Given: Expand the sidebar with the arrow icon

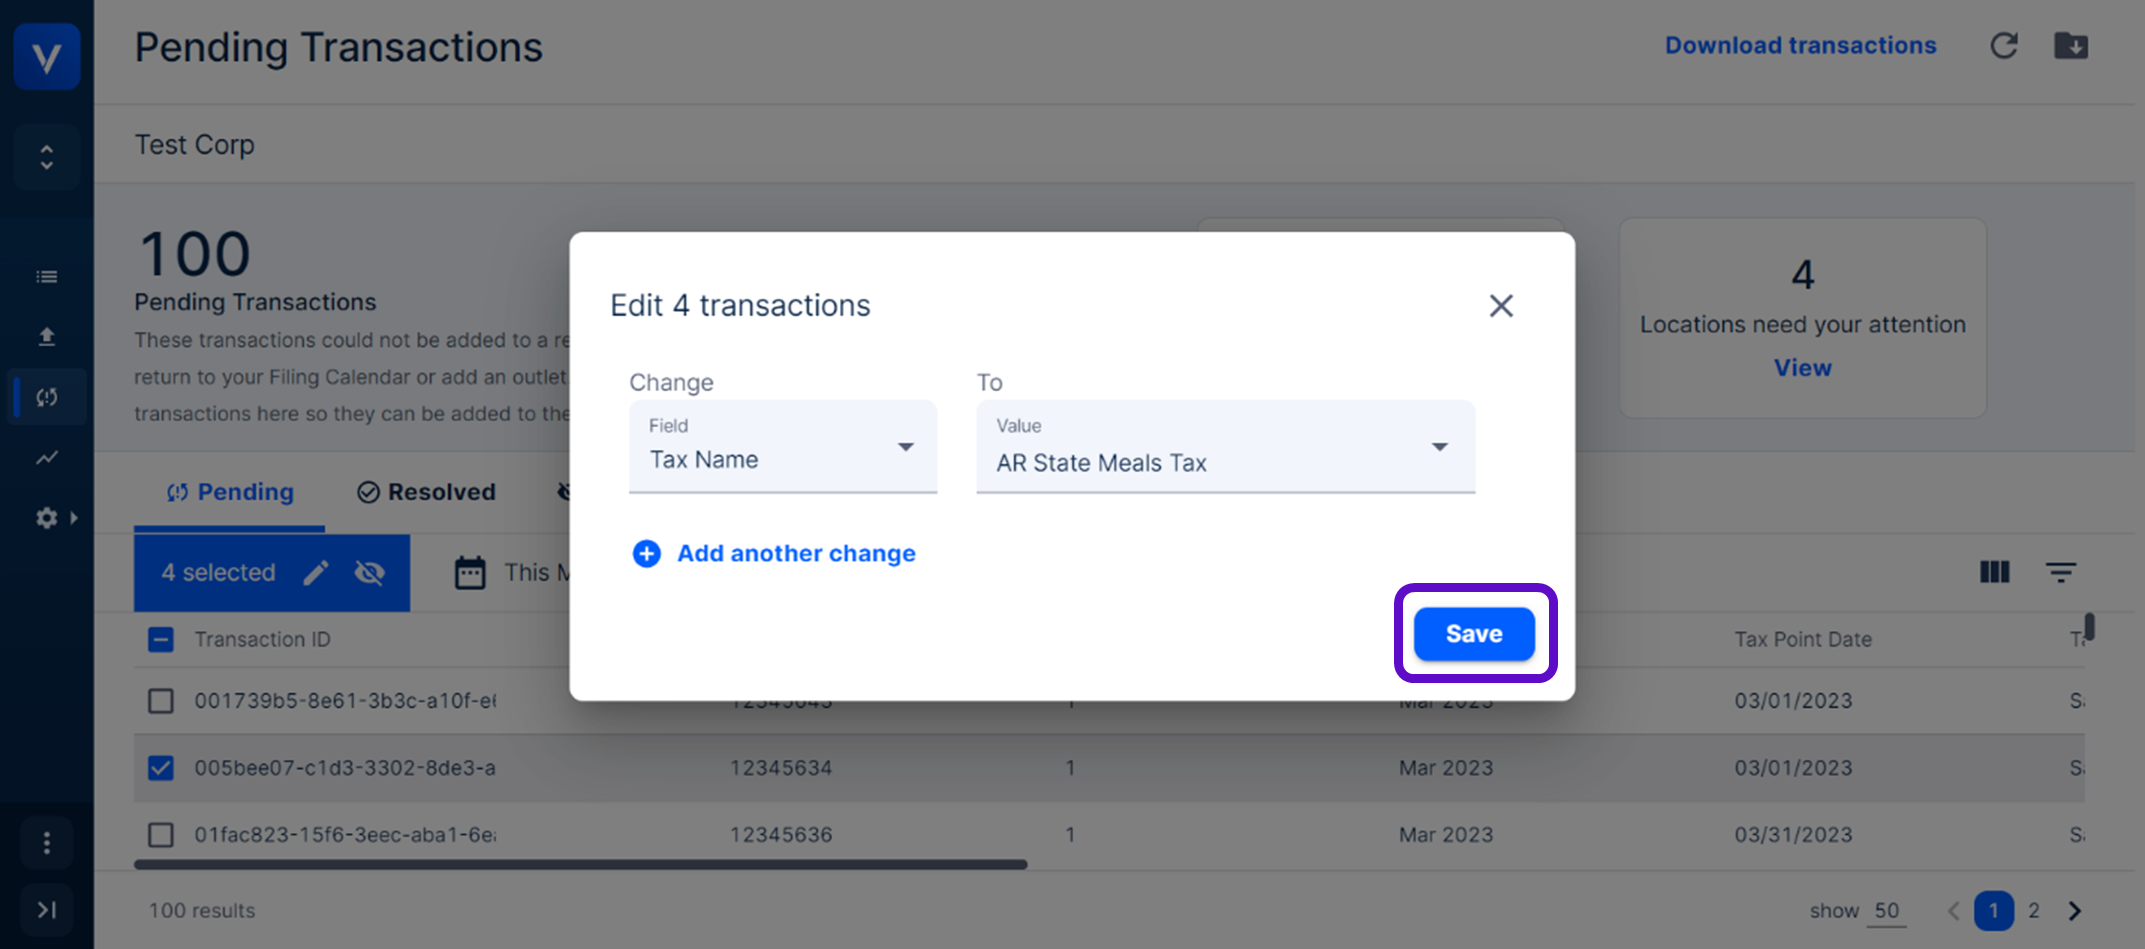Looking at the screenshot, I should coord(46,910).
